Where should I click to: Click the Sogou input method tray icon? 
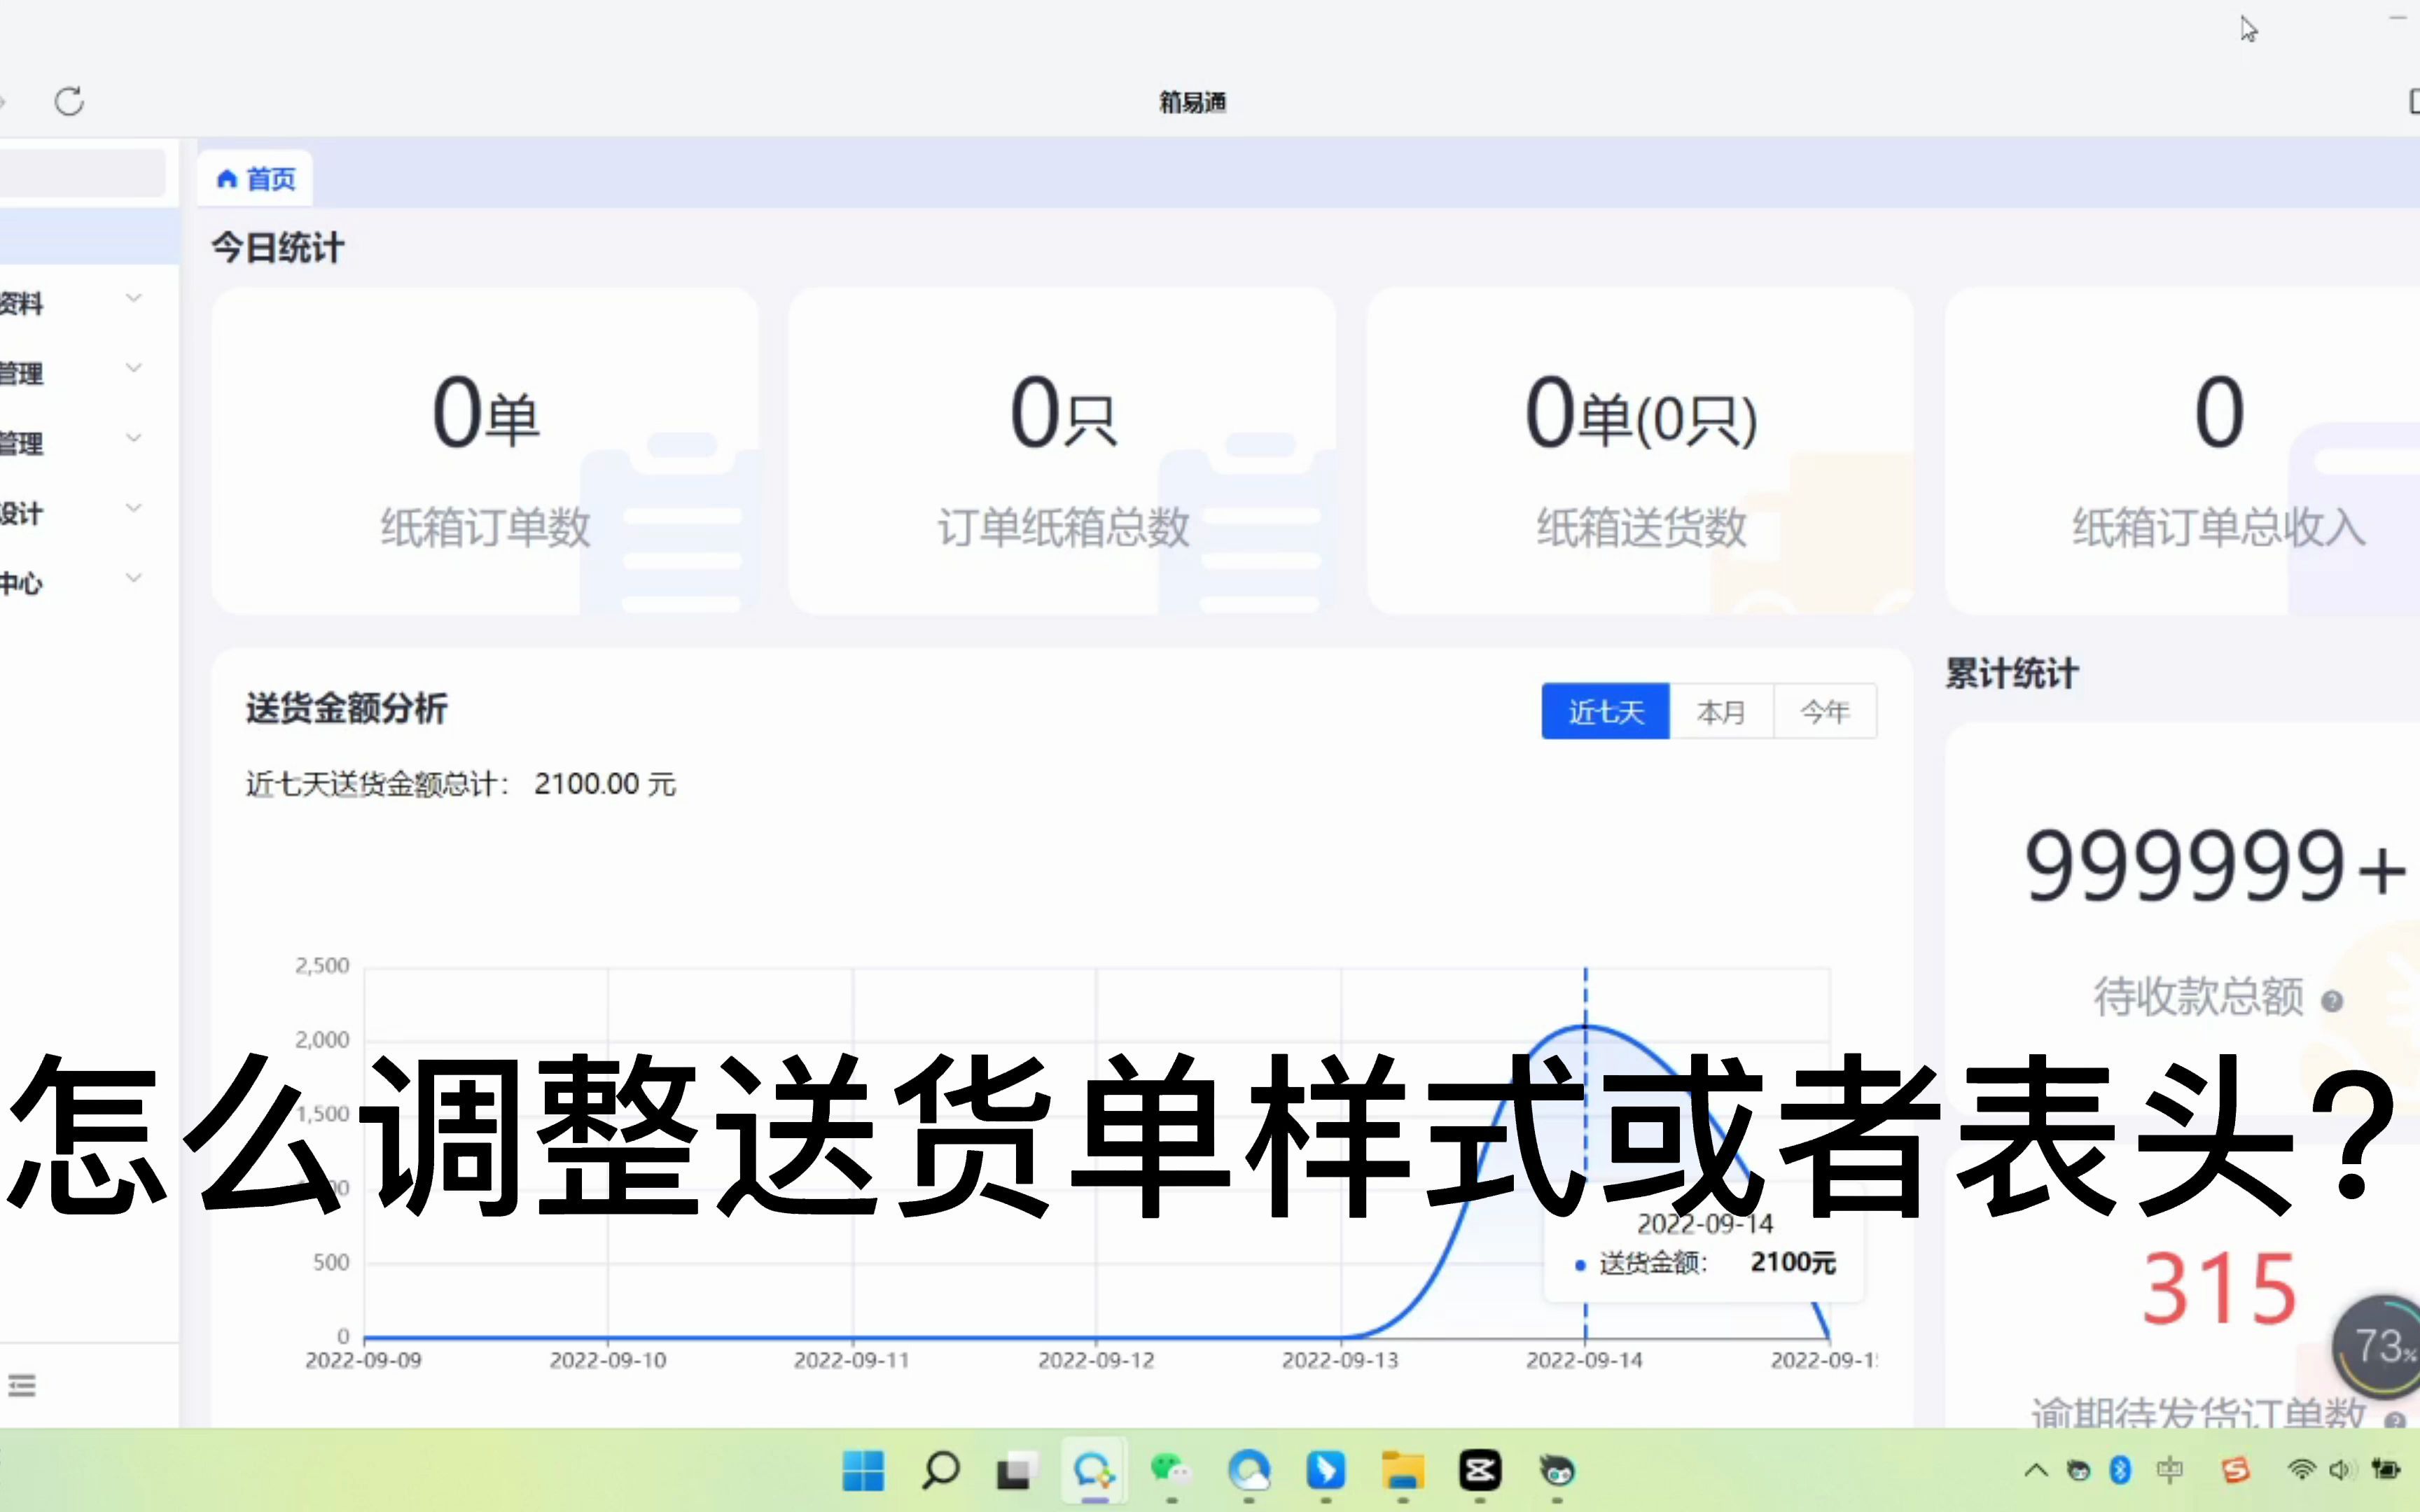(2235, 1470)
